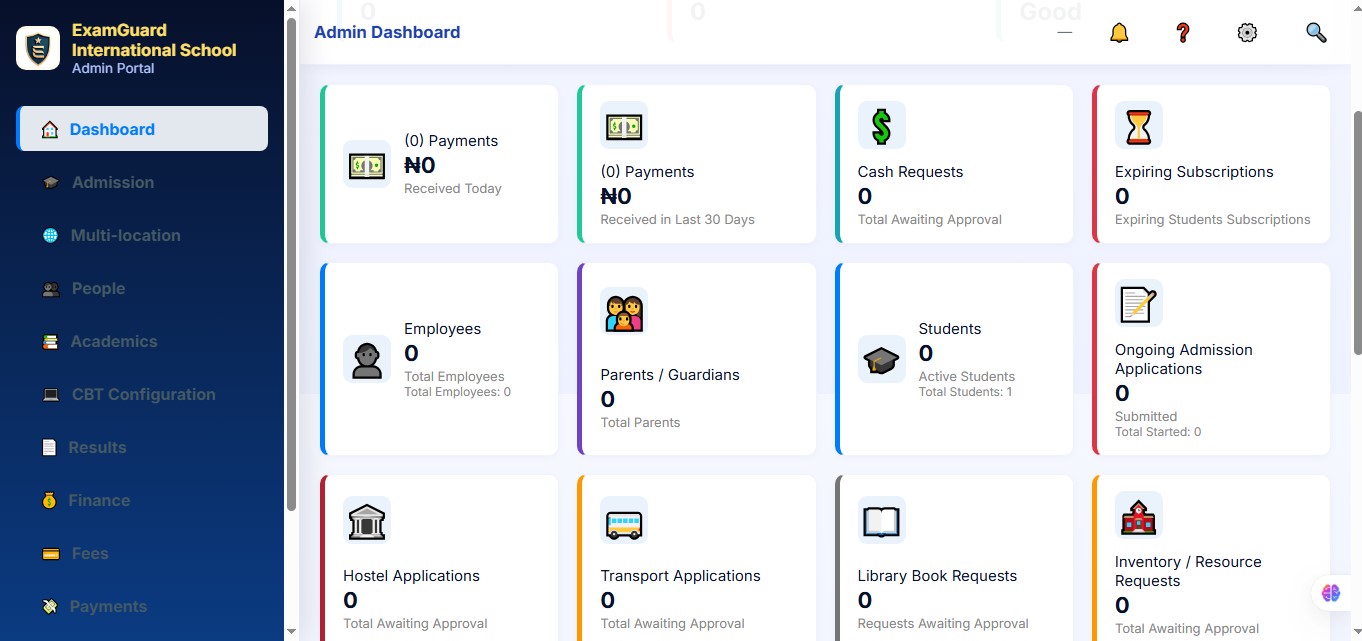Click the Hostel Applications building icon
1362x641 pixels.
pyautogui.click(x=367, y=520)
